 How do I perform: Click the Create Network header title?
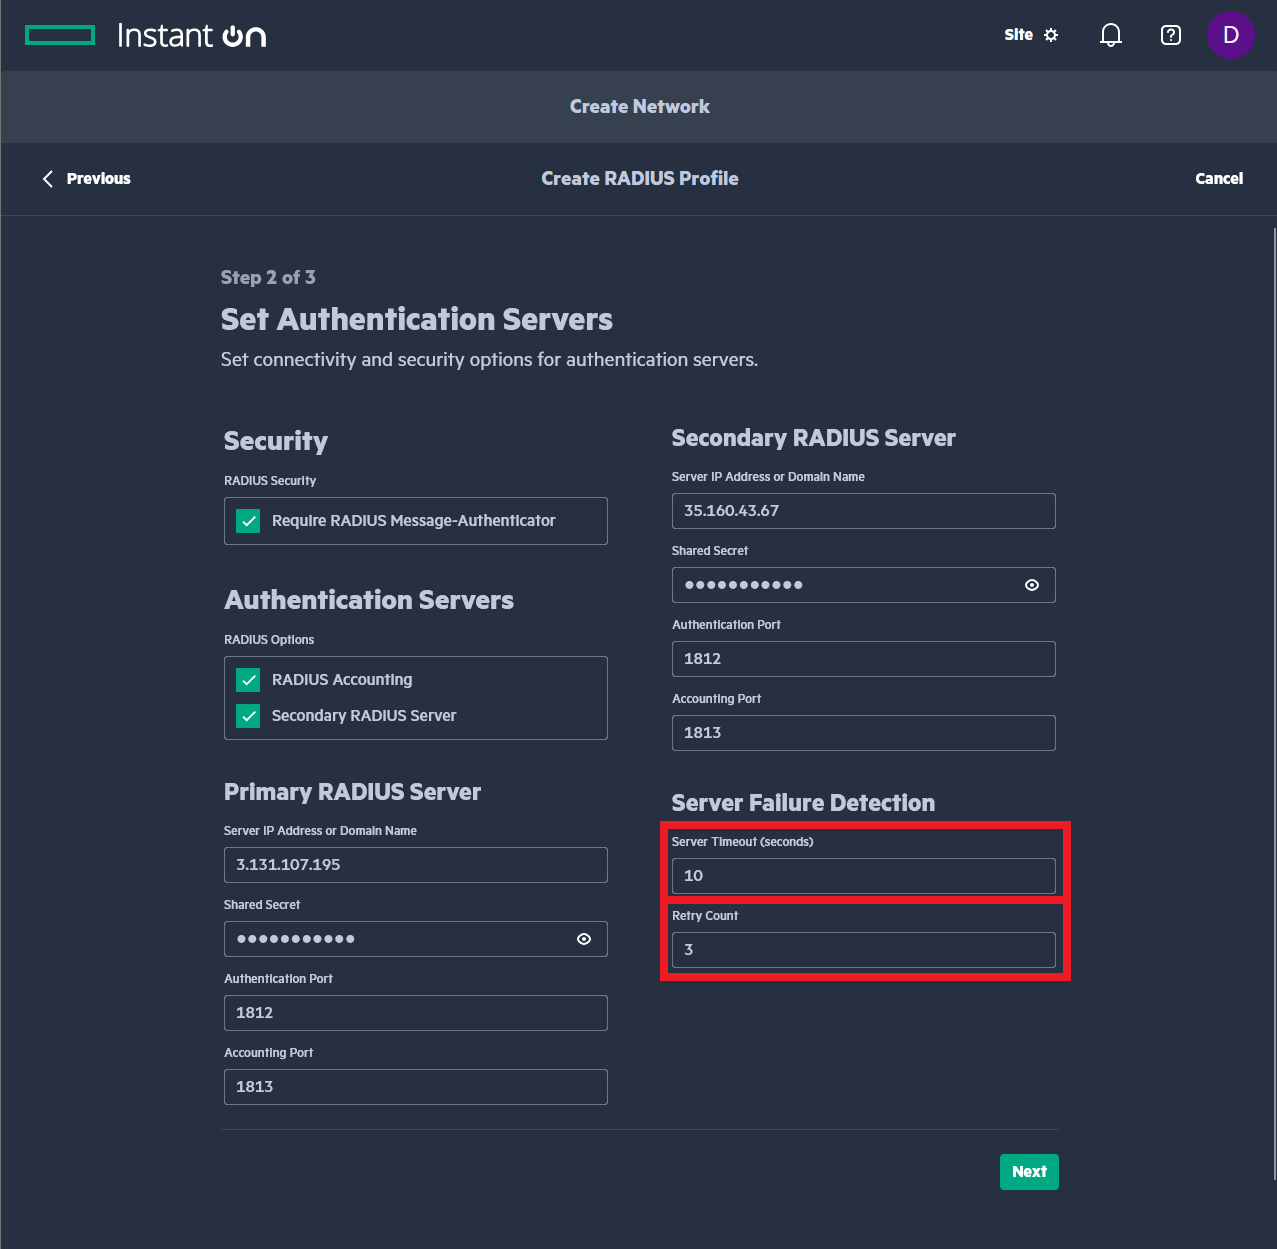point(640,107)
